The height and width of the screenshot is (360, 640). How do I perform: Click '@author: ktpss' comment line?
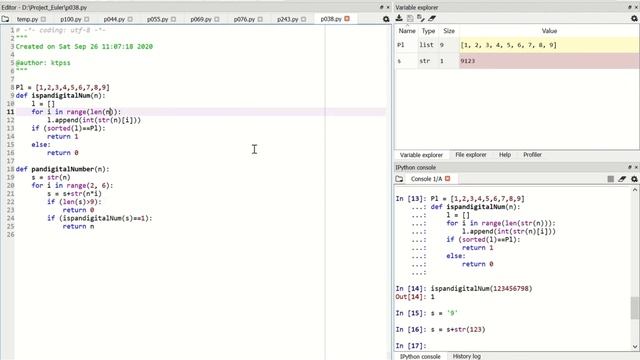click(x=43, y=63)
